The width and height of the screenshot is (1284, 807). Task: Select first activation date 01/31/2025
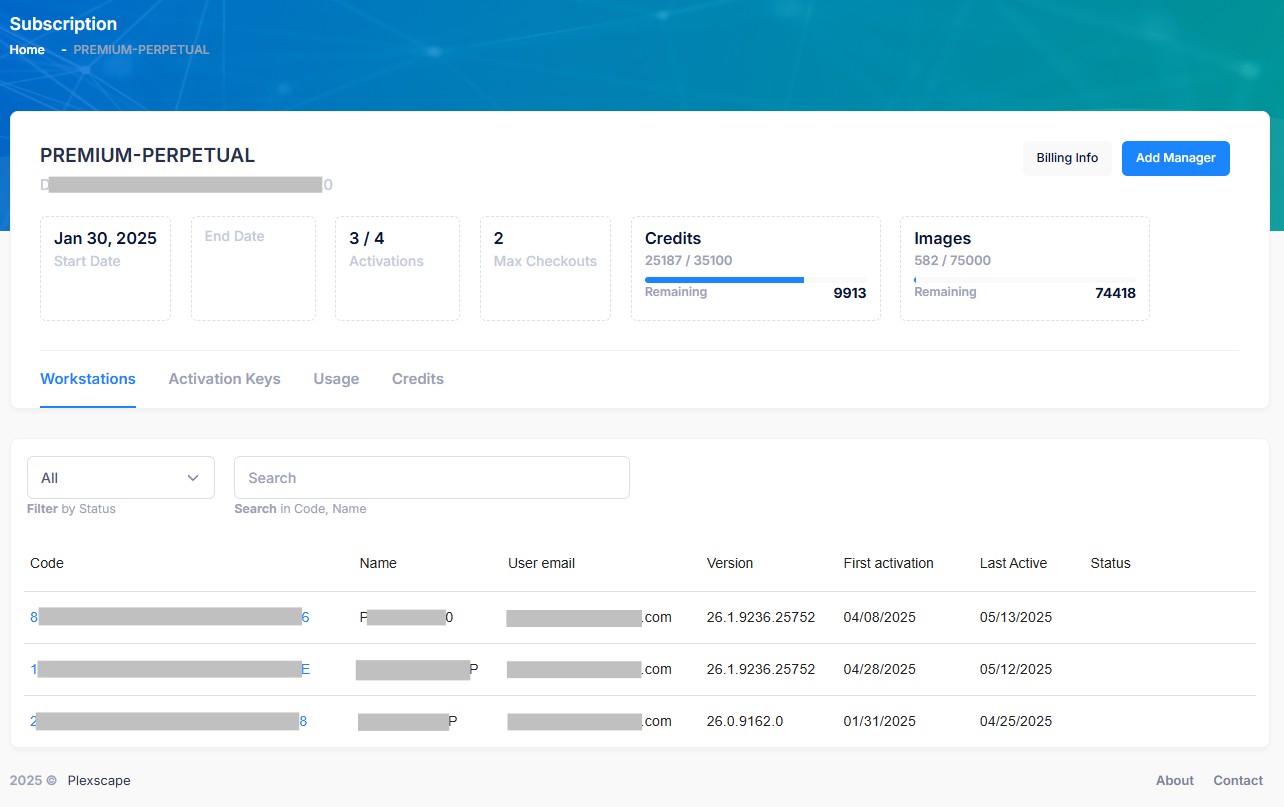880,721
